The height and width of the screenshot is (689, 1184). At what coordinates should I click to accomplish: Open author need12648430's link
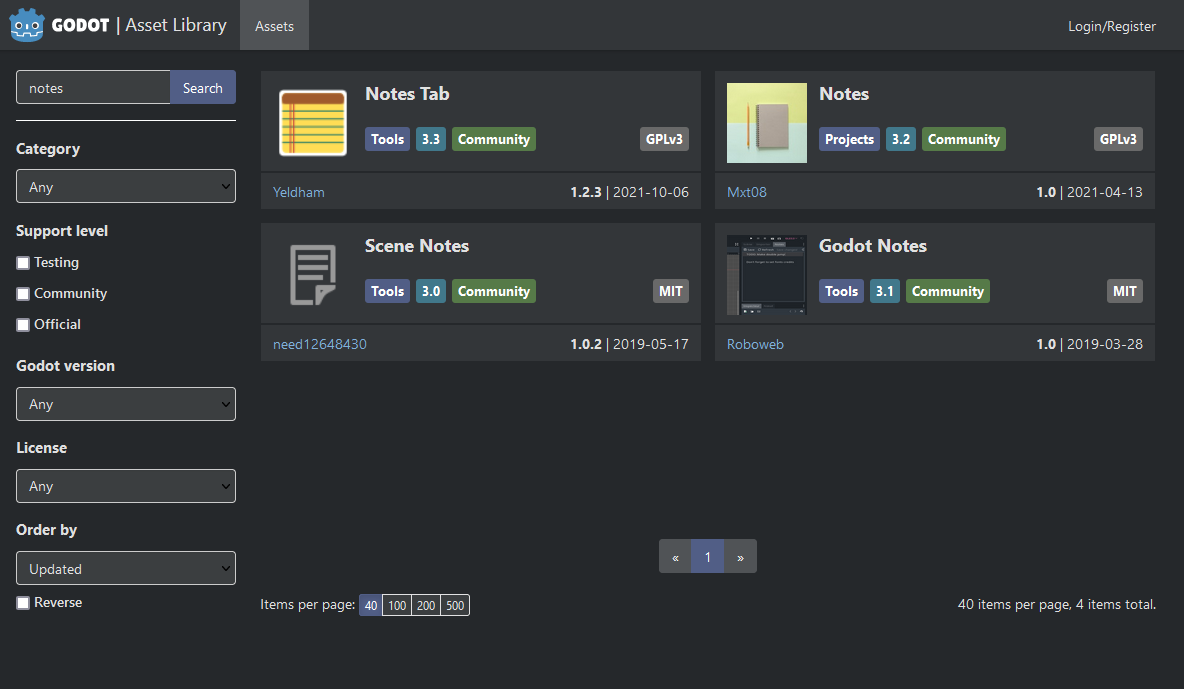(319, 344)
